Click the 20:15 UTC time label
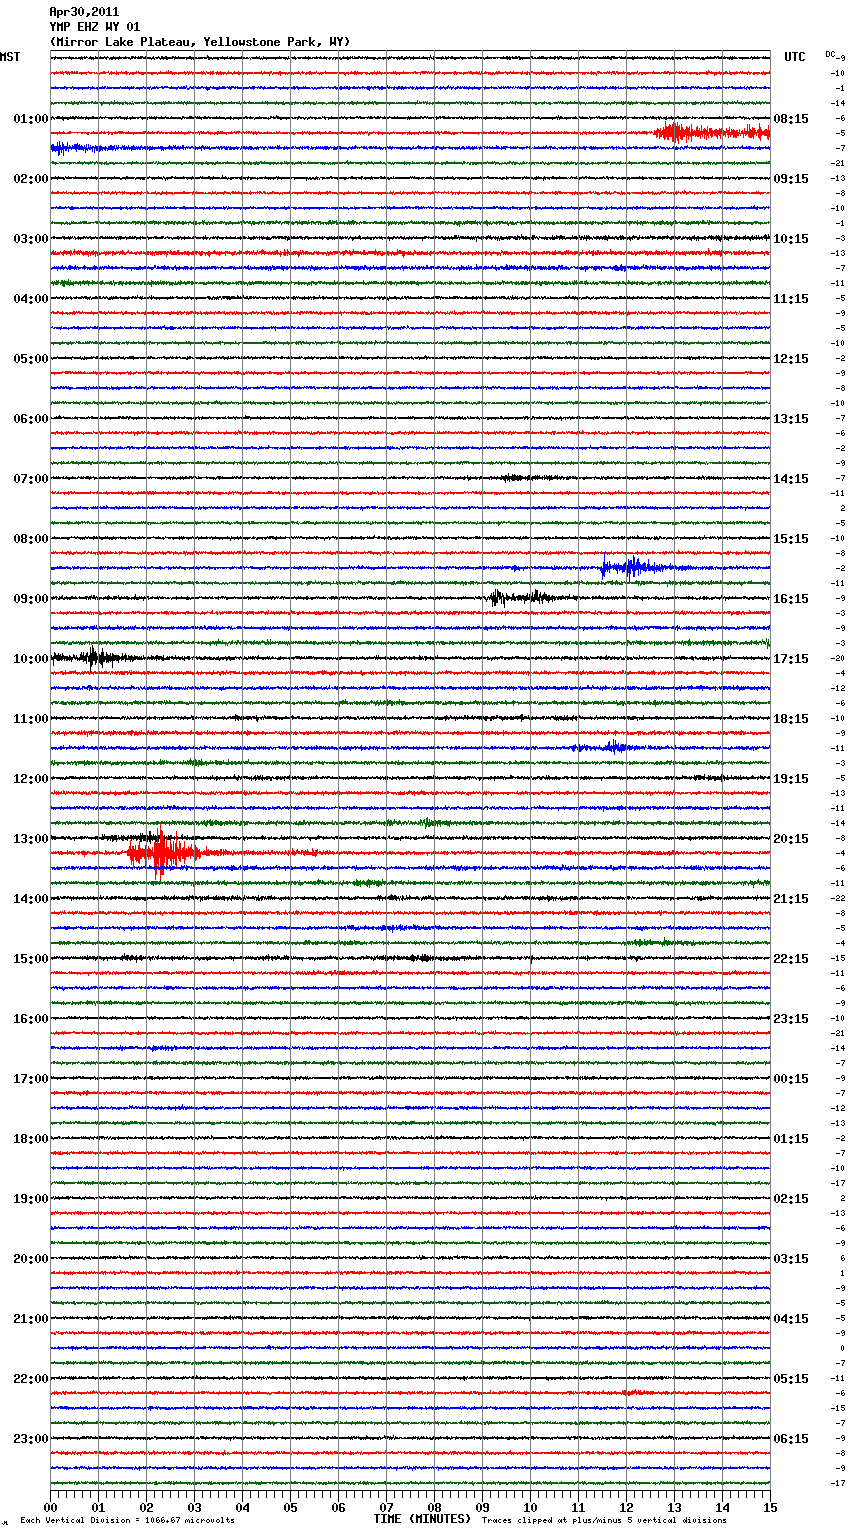The width and height of the screenshot is (850, 1534). 791,839
